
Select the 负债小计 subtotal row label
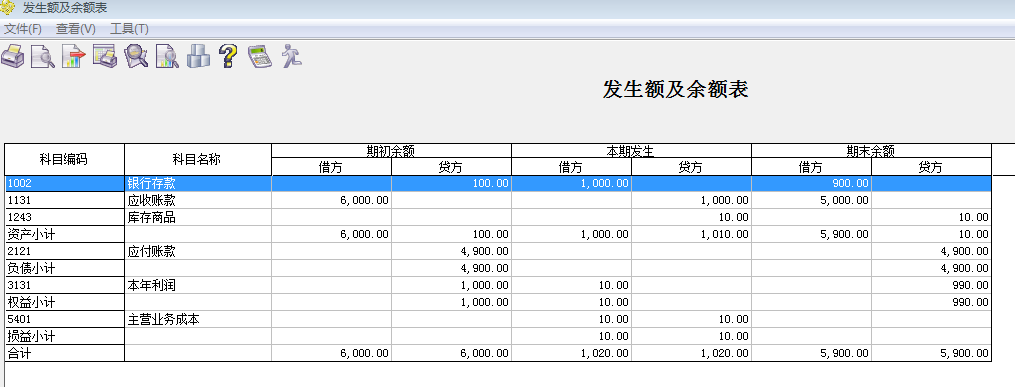point(64,268)
